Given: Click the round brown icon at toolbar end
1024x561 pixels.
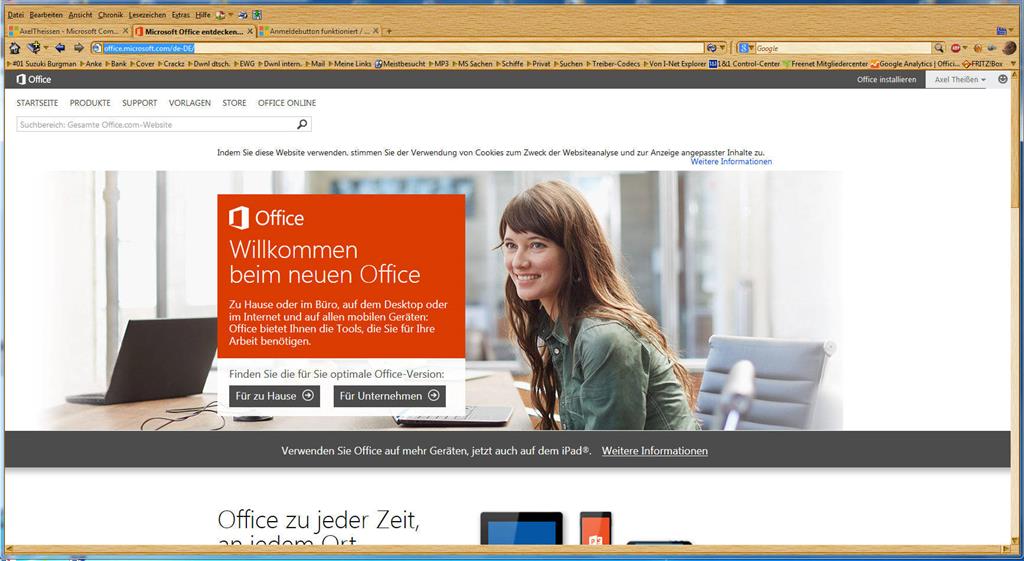Looking at the screenshot, I should click(1009, 48).
